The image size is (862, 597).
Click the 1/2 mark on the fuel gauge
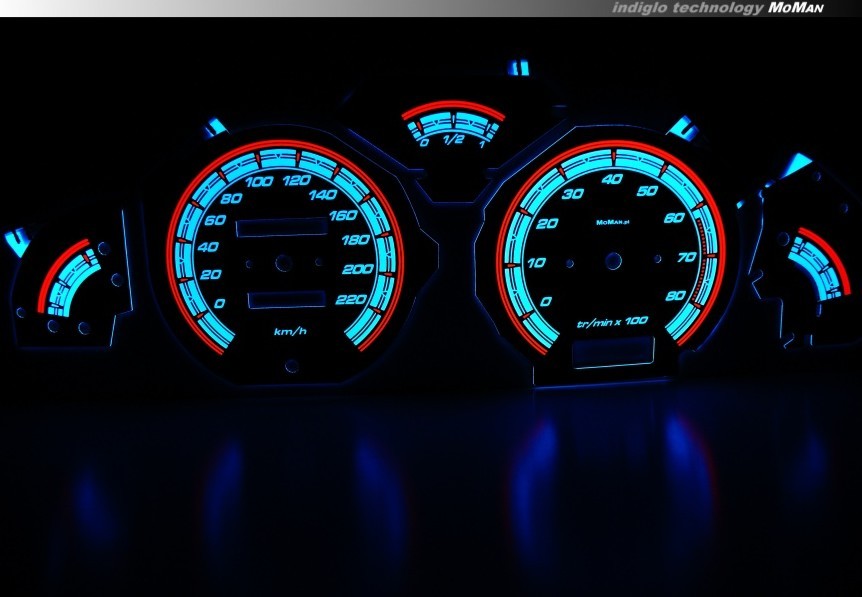(452, 140)
